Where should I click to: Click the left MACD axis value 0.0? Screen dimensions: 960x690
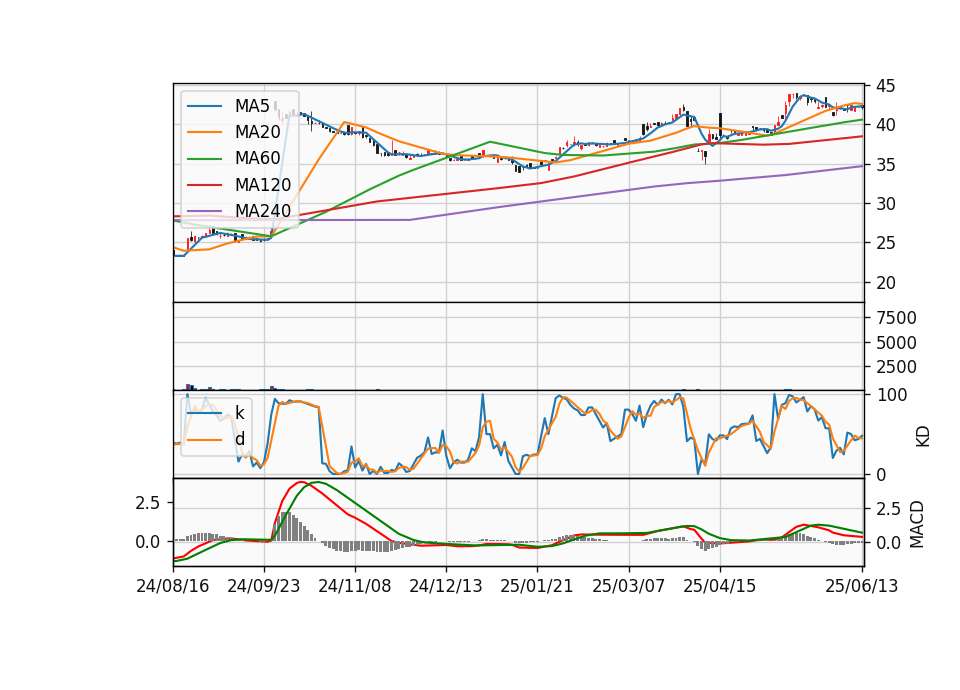[x=148, y=542]
